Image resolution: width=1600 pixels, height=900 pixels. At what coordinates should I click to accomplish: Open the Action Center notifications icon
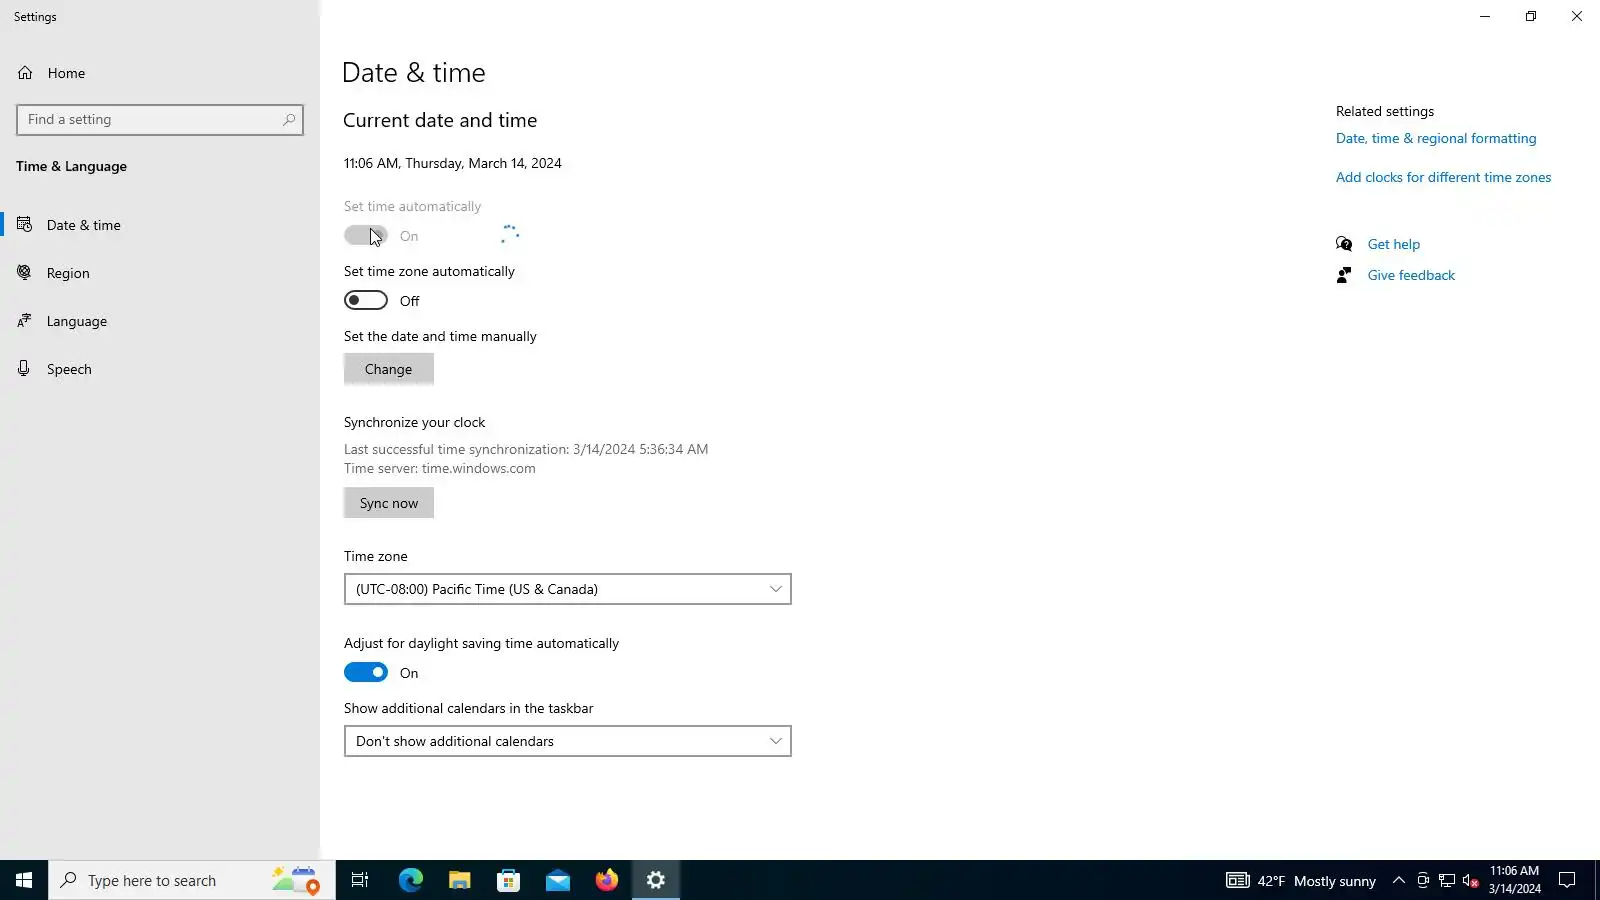point(1568,880)
